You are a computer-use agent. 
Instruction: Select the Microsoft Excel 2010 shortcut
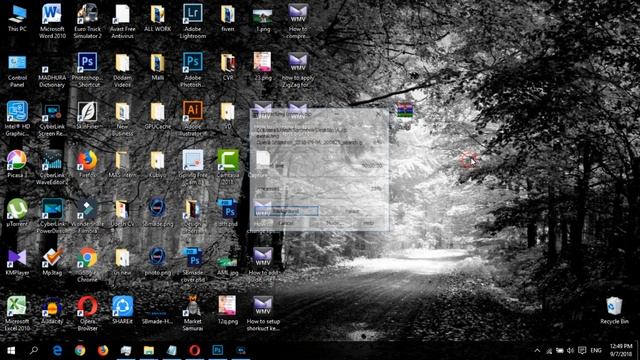pos(17,313)
